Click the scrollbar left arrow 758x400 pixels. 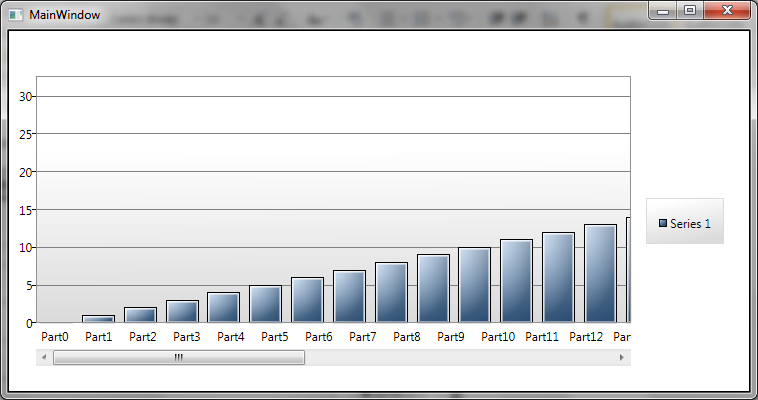[x=44, y=357]
